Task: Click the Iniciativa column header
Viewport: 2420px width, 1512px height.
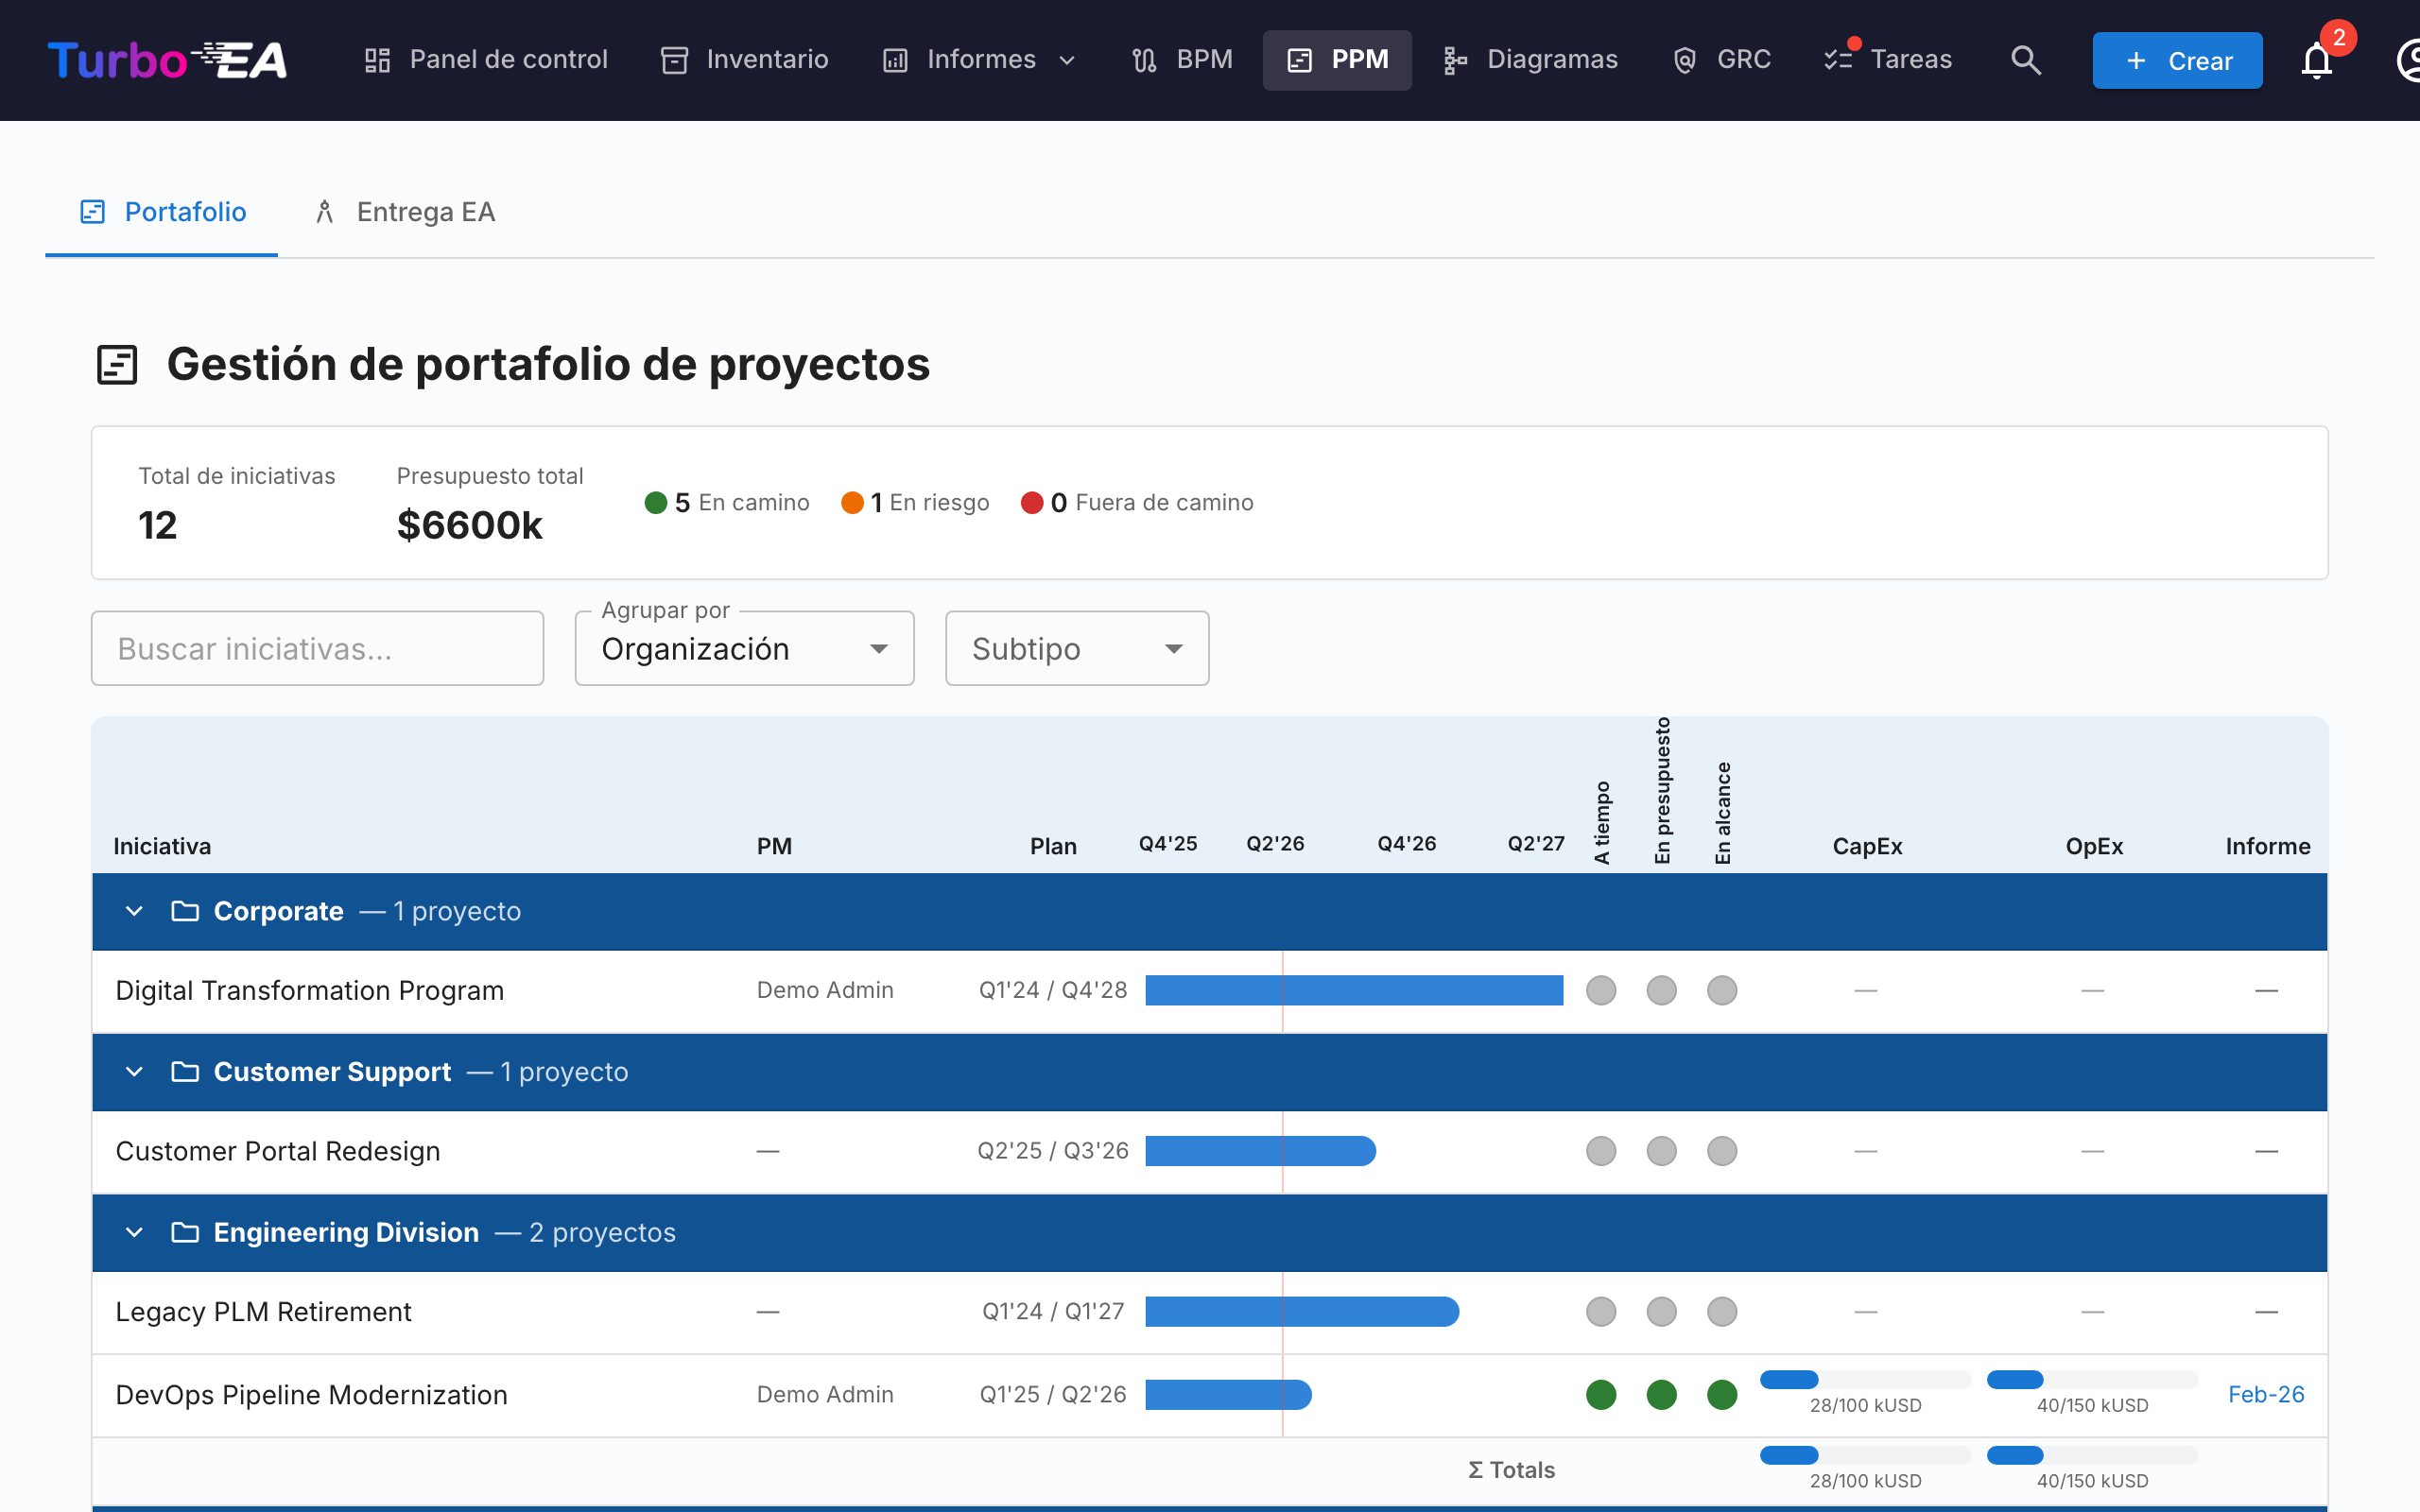Action: (162, 846)
